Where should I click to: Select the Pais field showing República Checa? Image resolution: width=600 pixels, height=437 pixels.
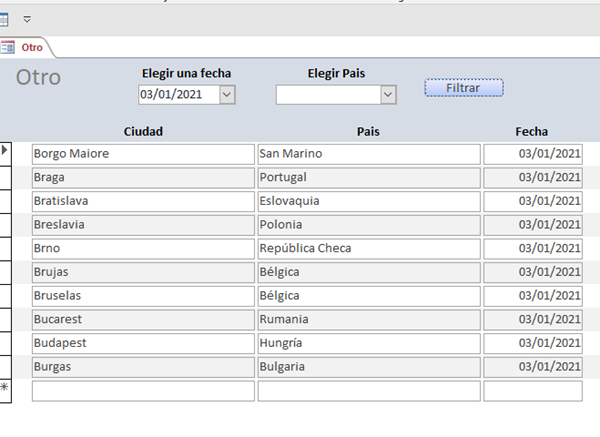point(368,249)
